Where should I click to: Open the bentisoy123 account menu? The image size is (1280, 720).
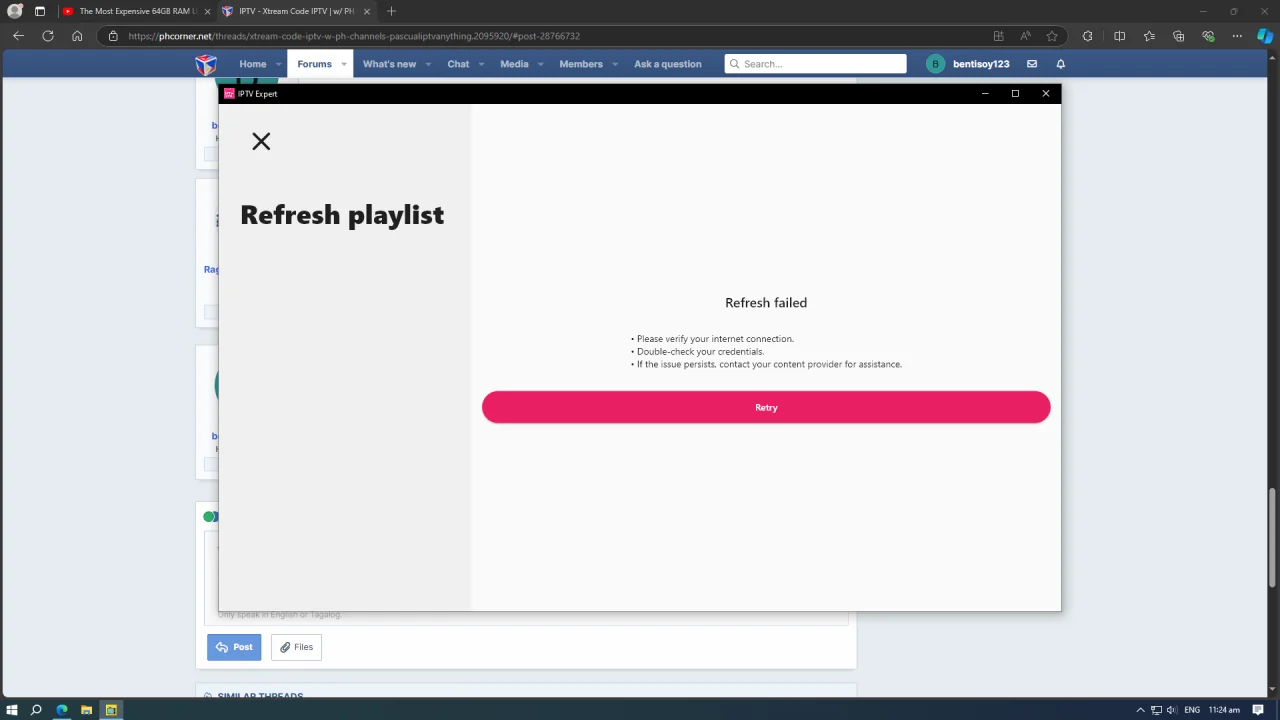[968, 64]
